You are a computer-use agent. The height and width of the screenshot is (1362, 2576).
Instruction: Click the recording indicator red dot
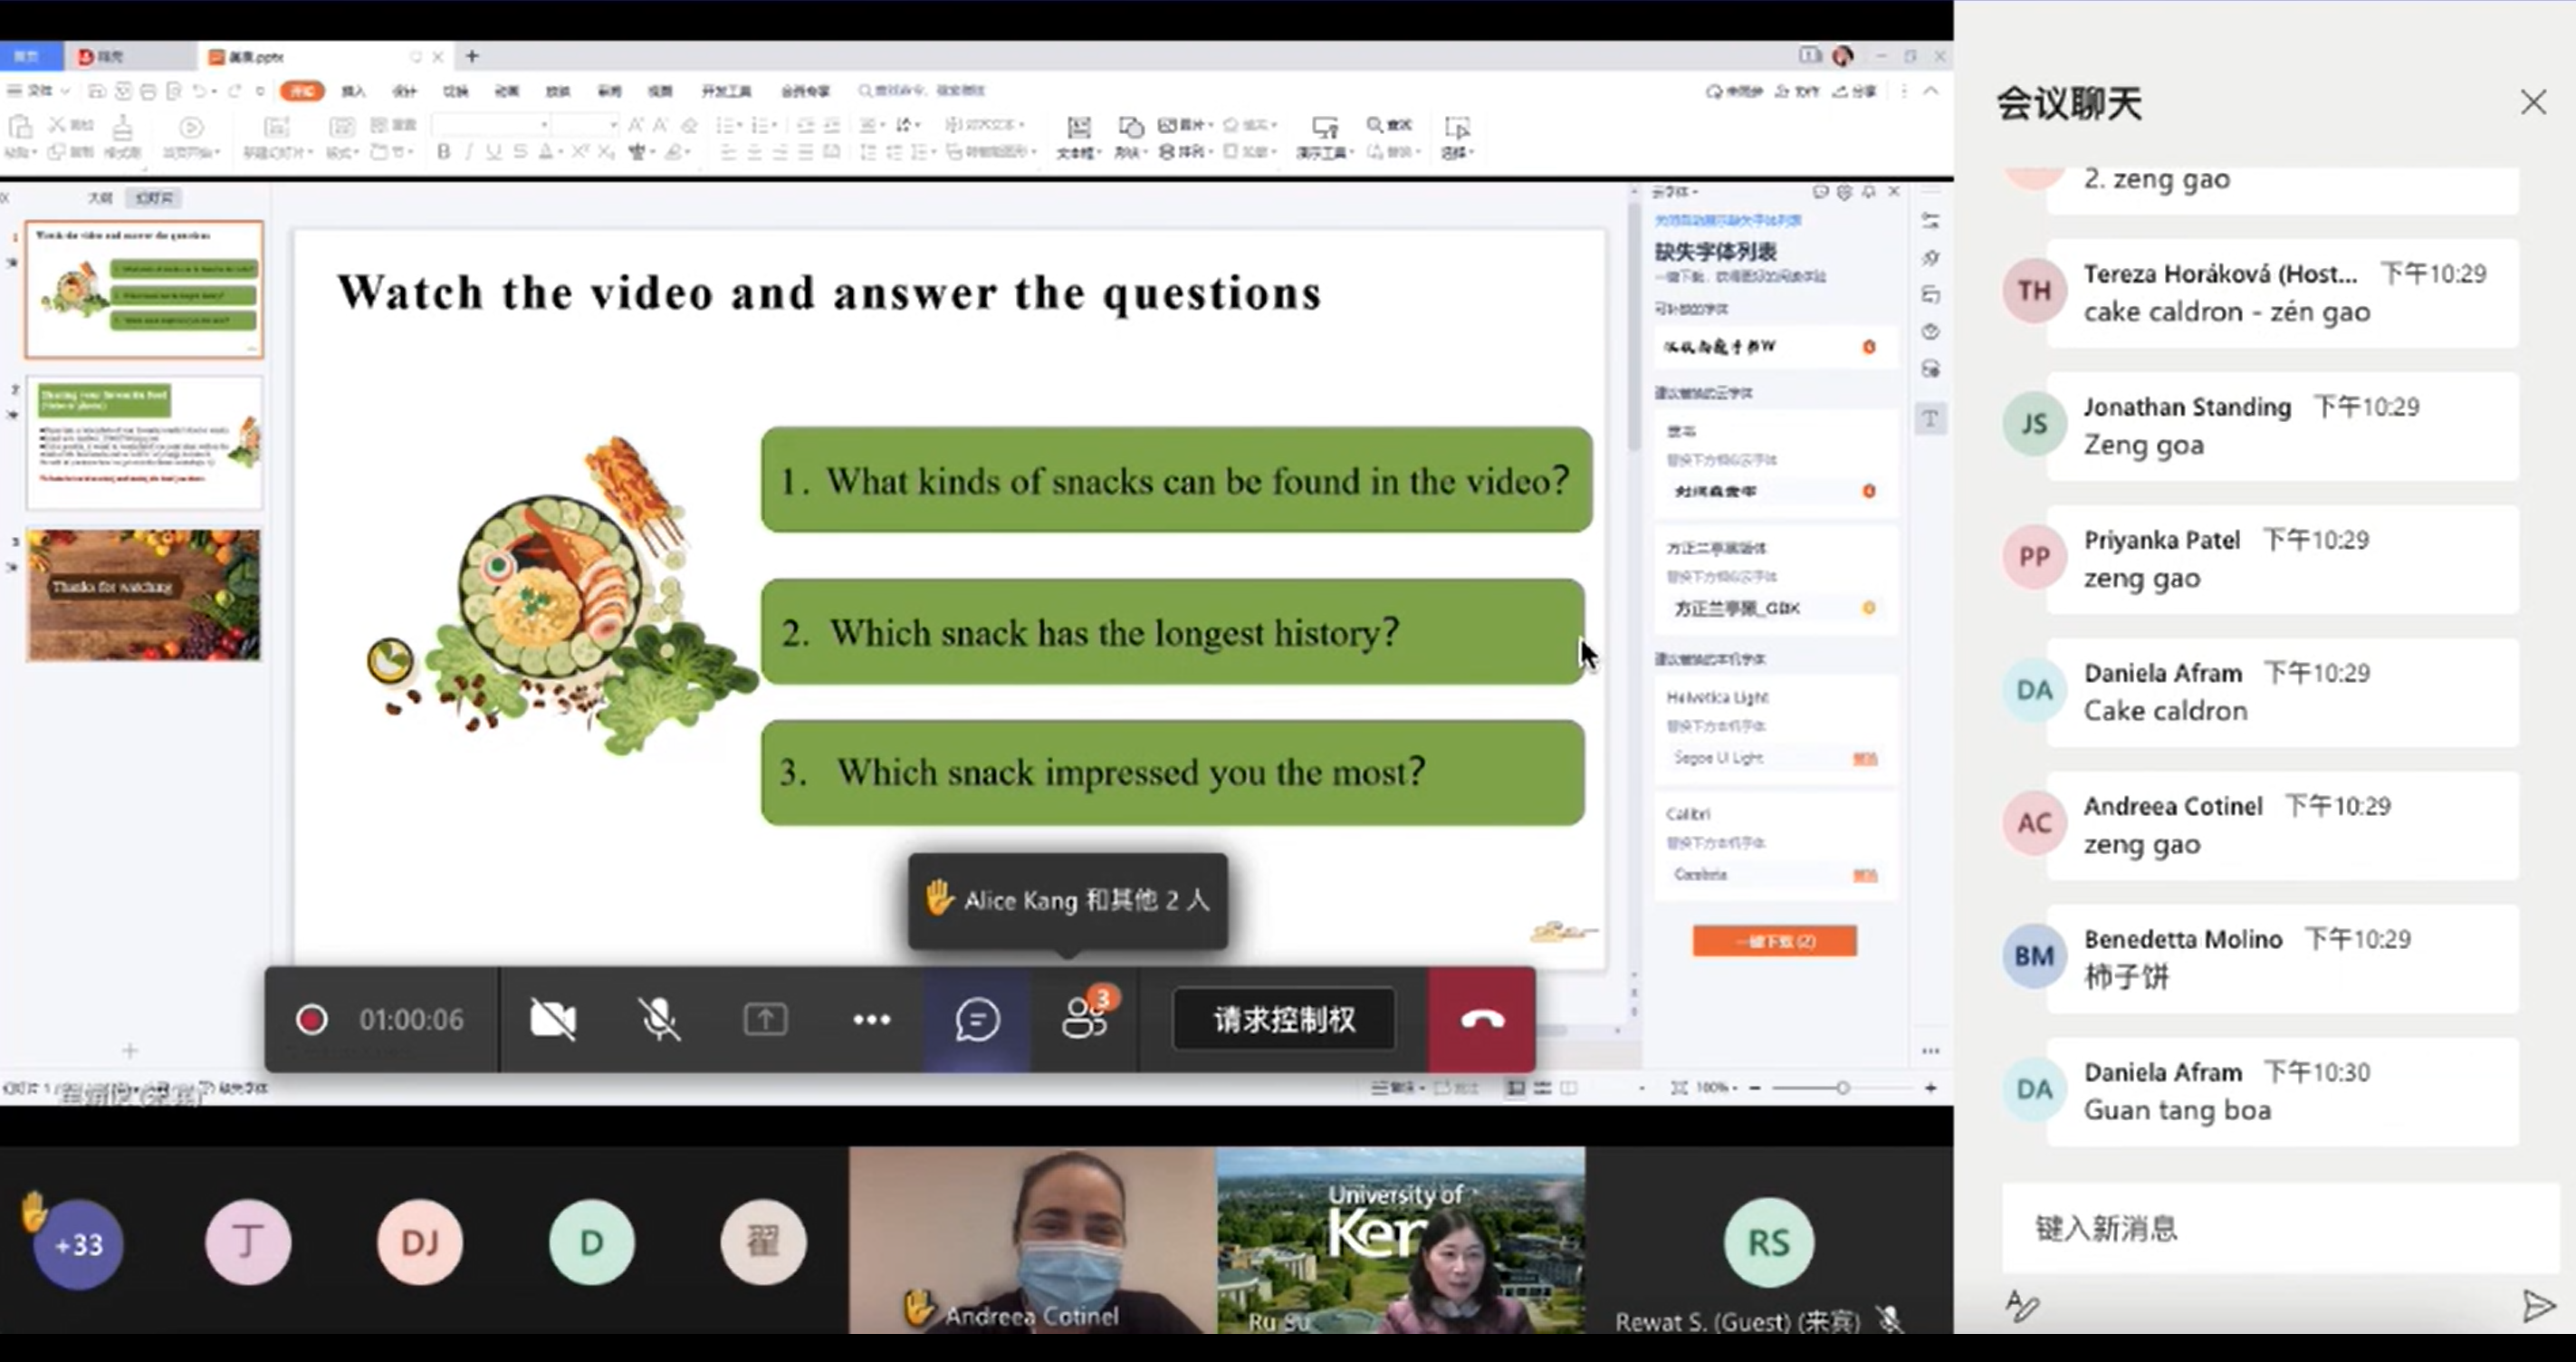point(312,1020)
